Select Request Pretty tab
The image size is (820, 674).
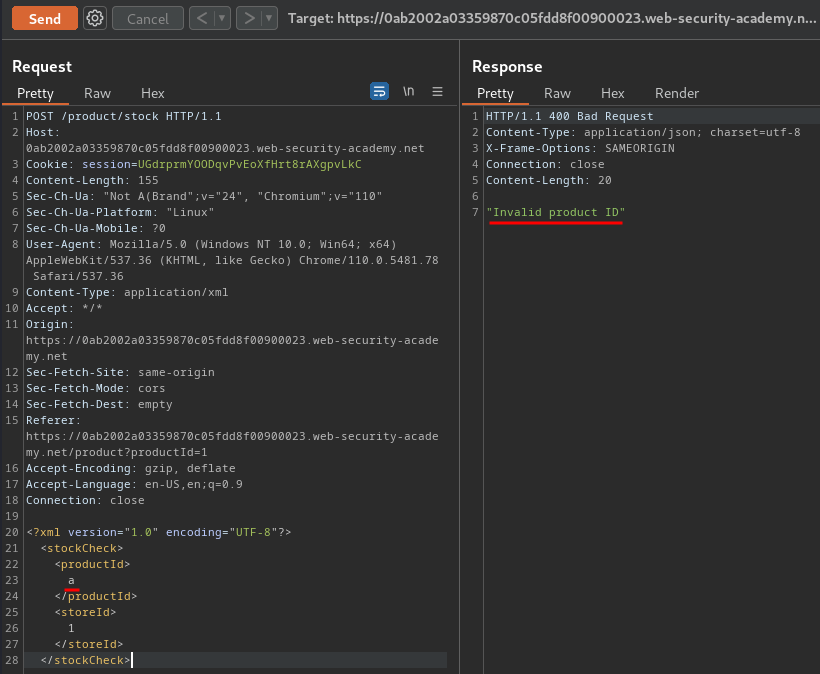(x=35, y=93)
